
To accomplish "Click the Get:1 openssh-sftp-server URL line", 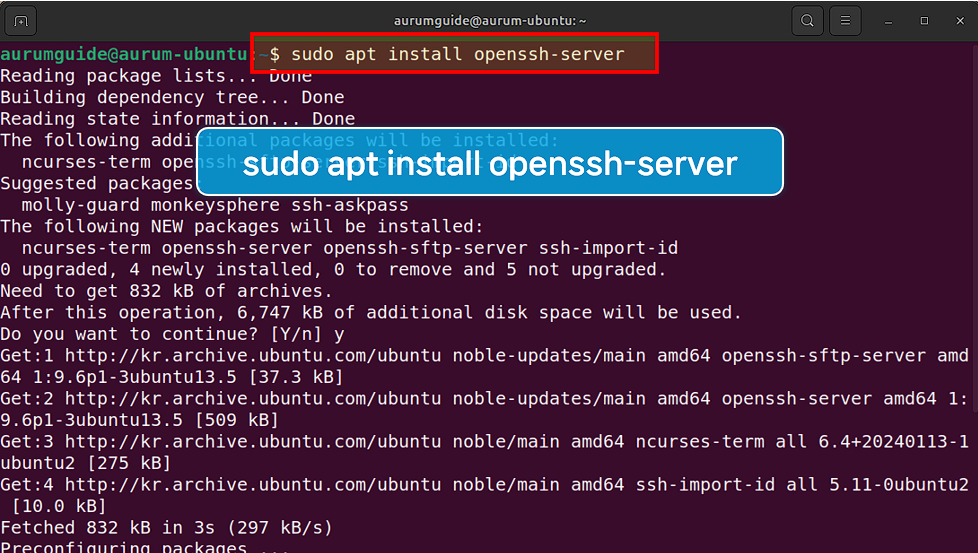I will tap(484, 355).
